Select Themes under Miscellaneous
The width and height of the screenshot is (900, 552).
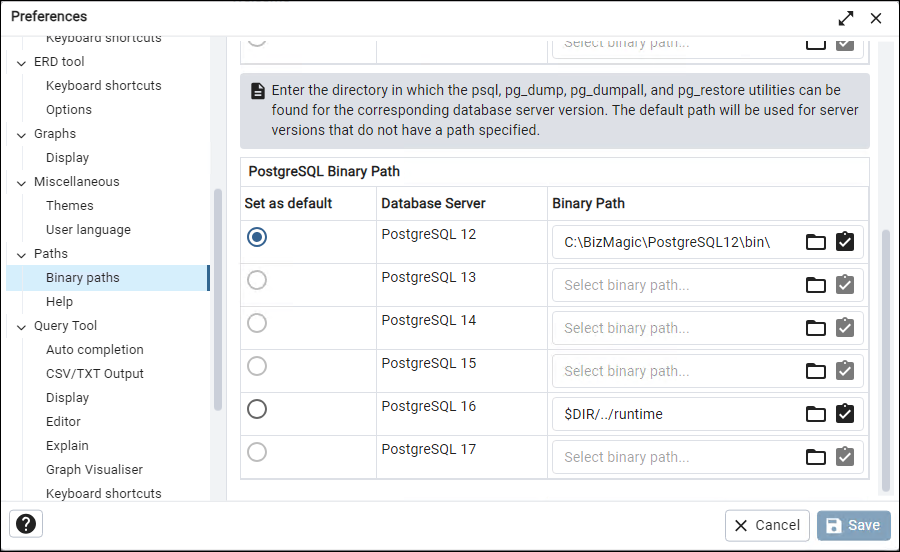69,205
